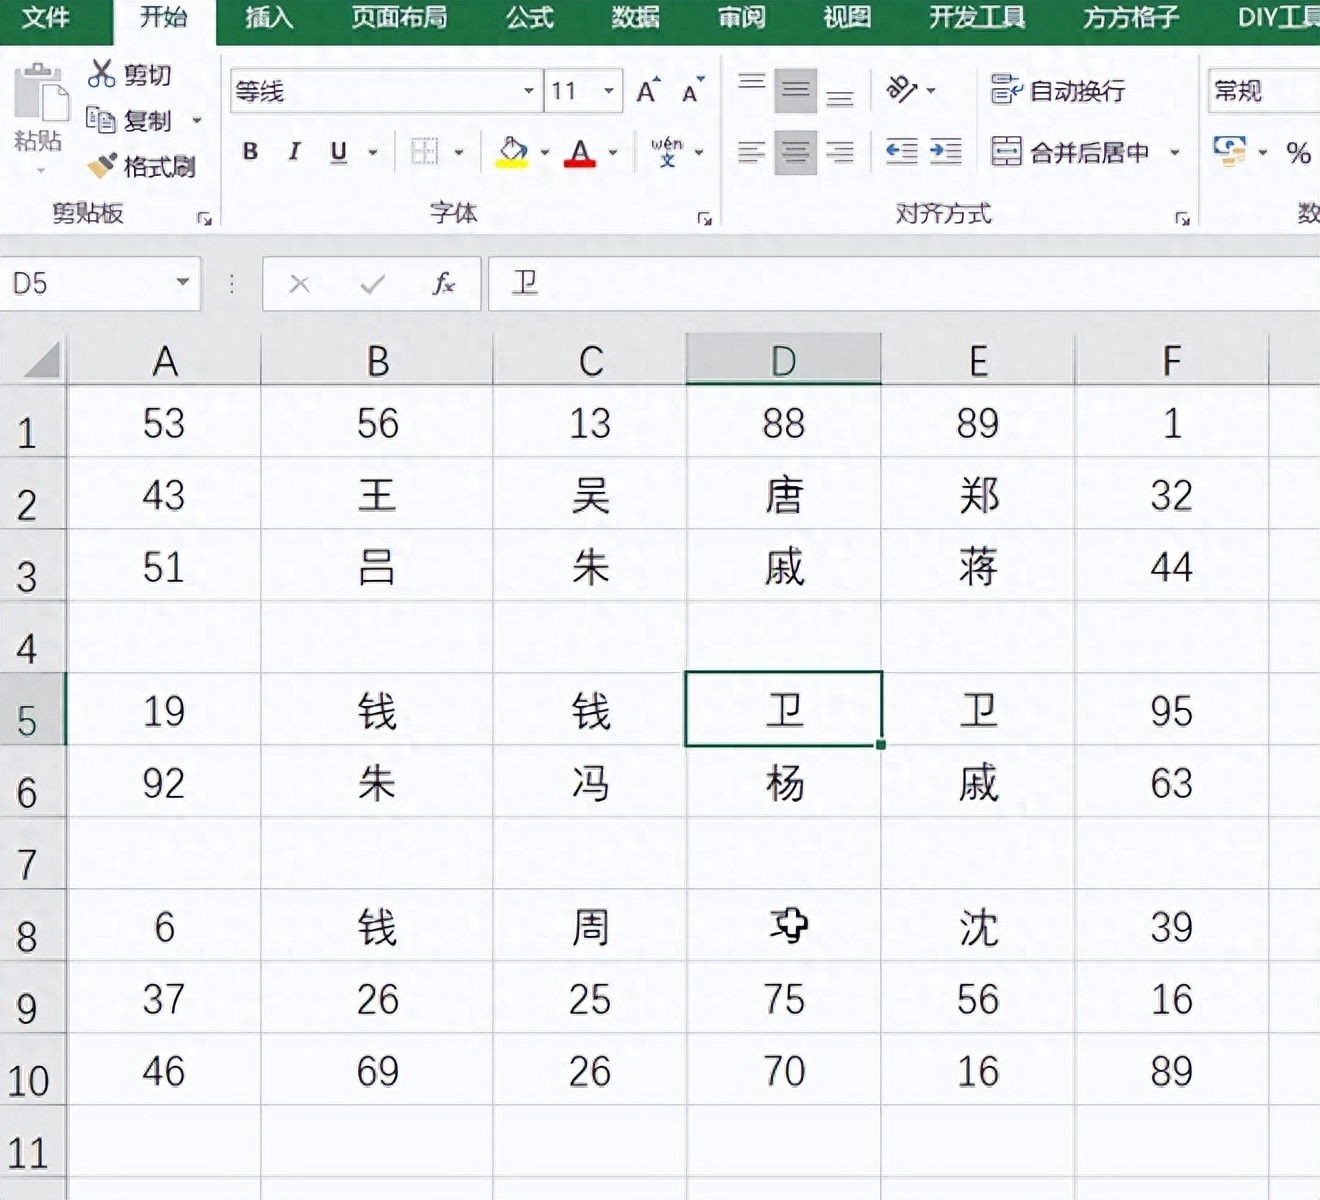Switch to the View (视图) tab

tap(847, 17)
